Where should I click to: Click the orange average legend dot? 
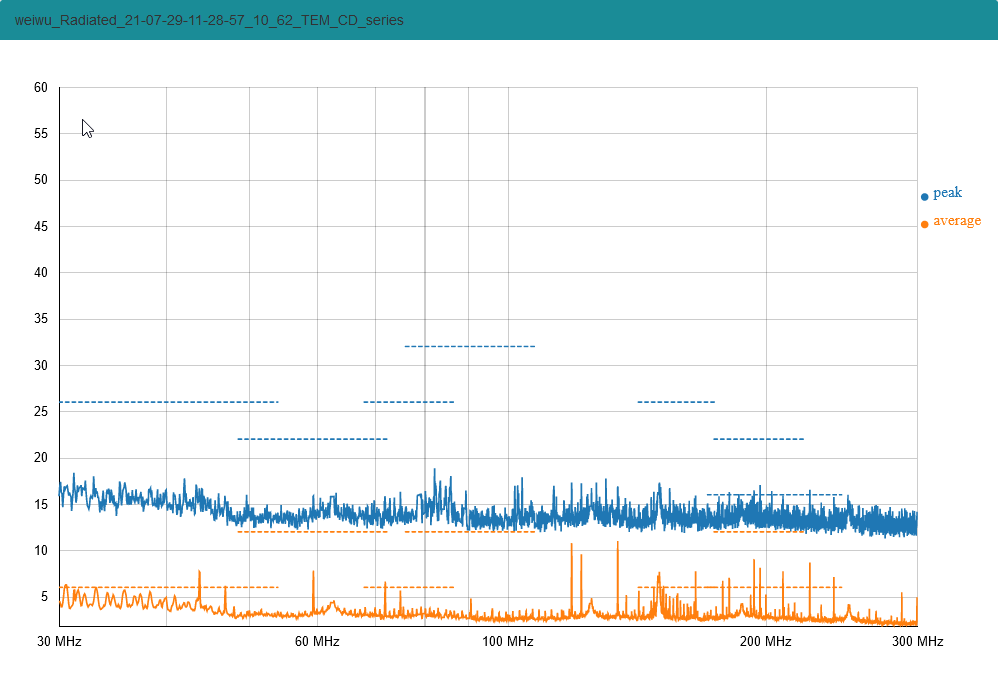point(924,224)
